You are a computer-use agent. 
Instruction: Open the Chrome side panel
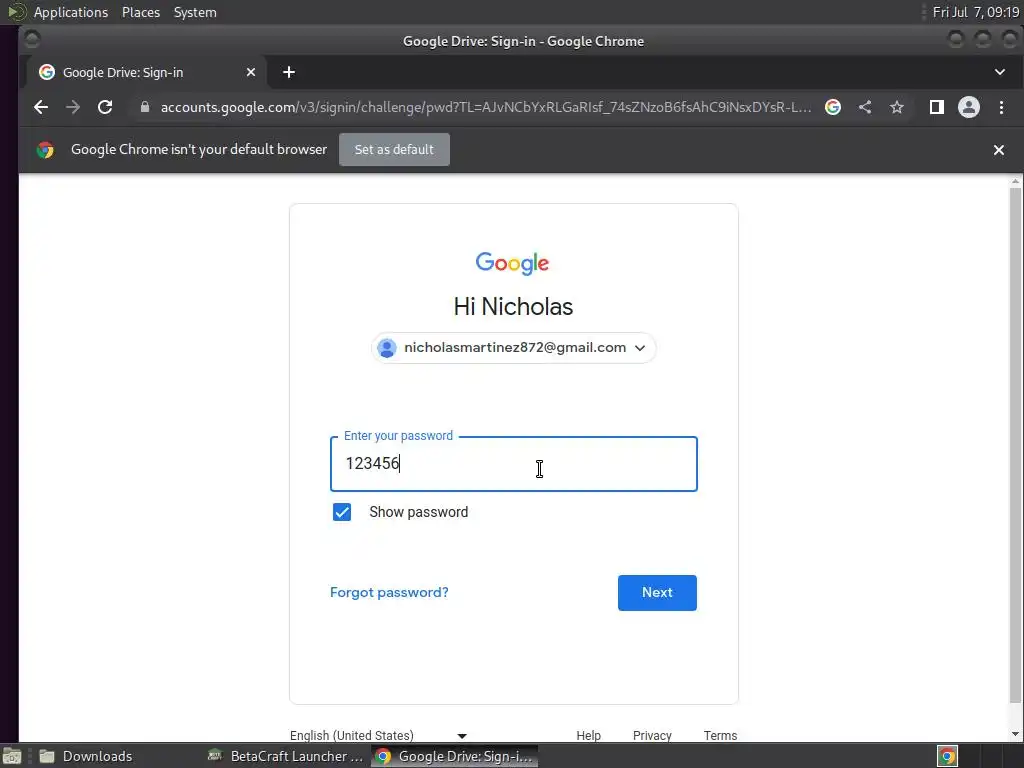coord(936,107)
